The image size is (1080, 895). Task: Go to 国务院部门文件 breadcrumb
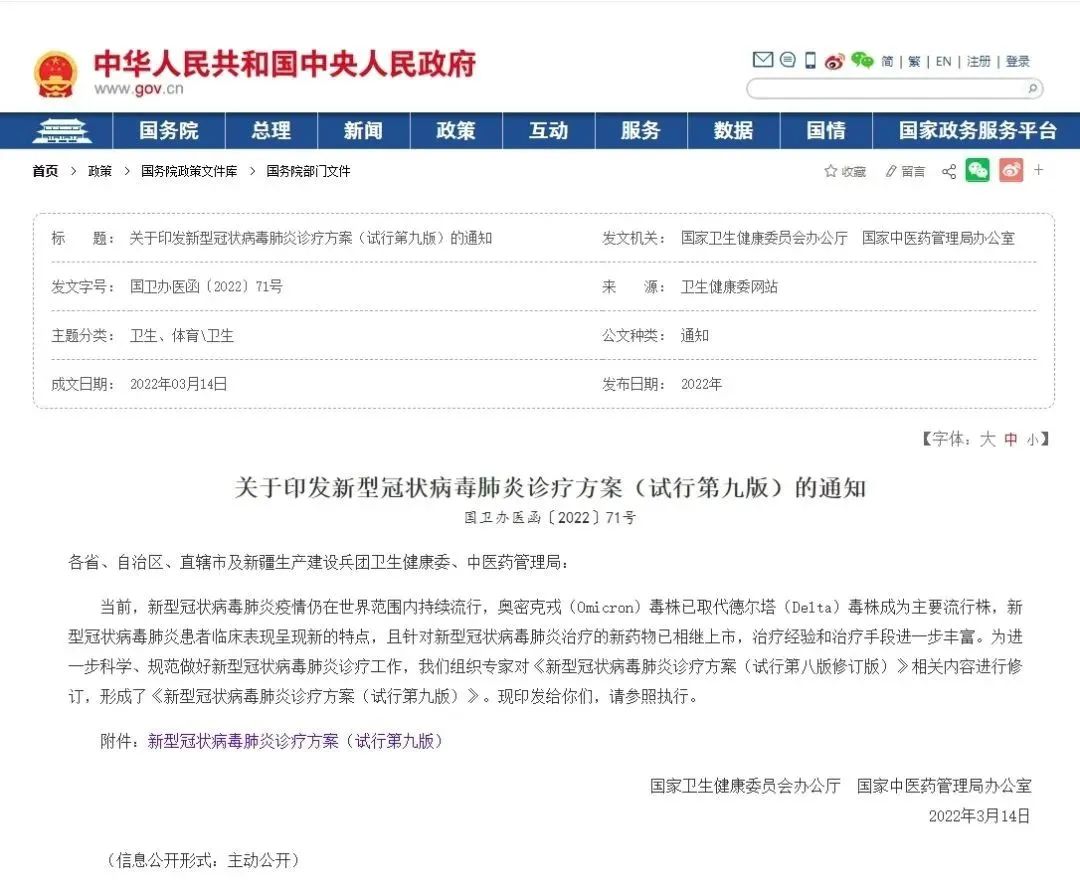point(308,171)
